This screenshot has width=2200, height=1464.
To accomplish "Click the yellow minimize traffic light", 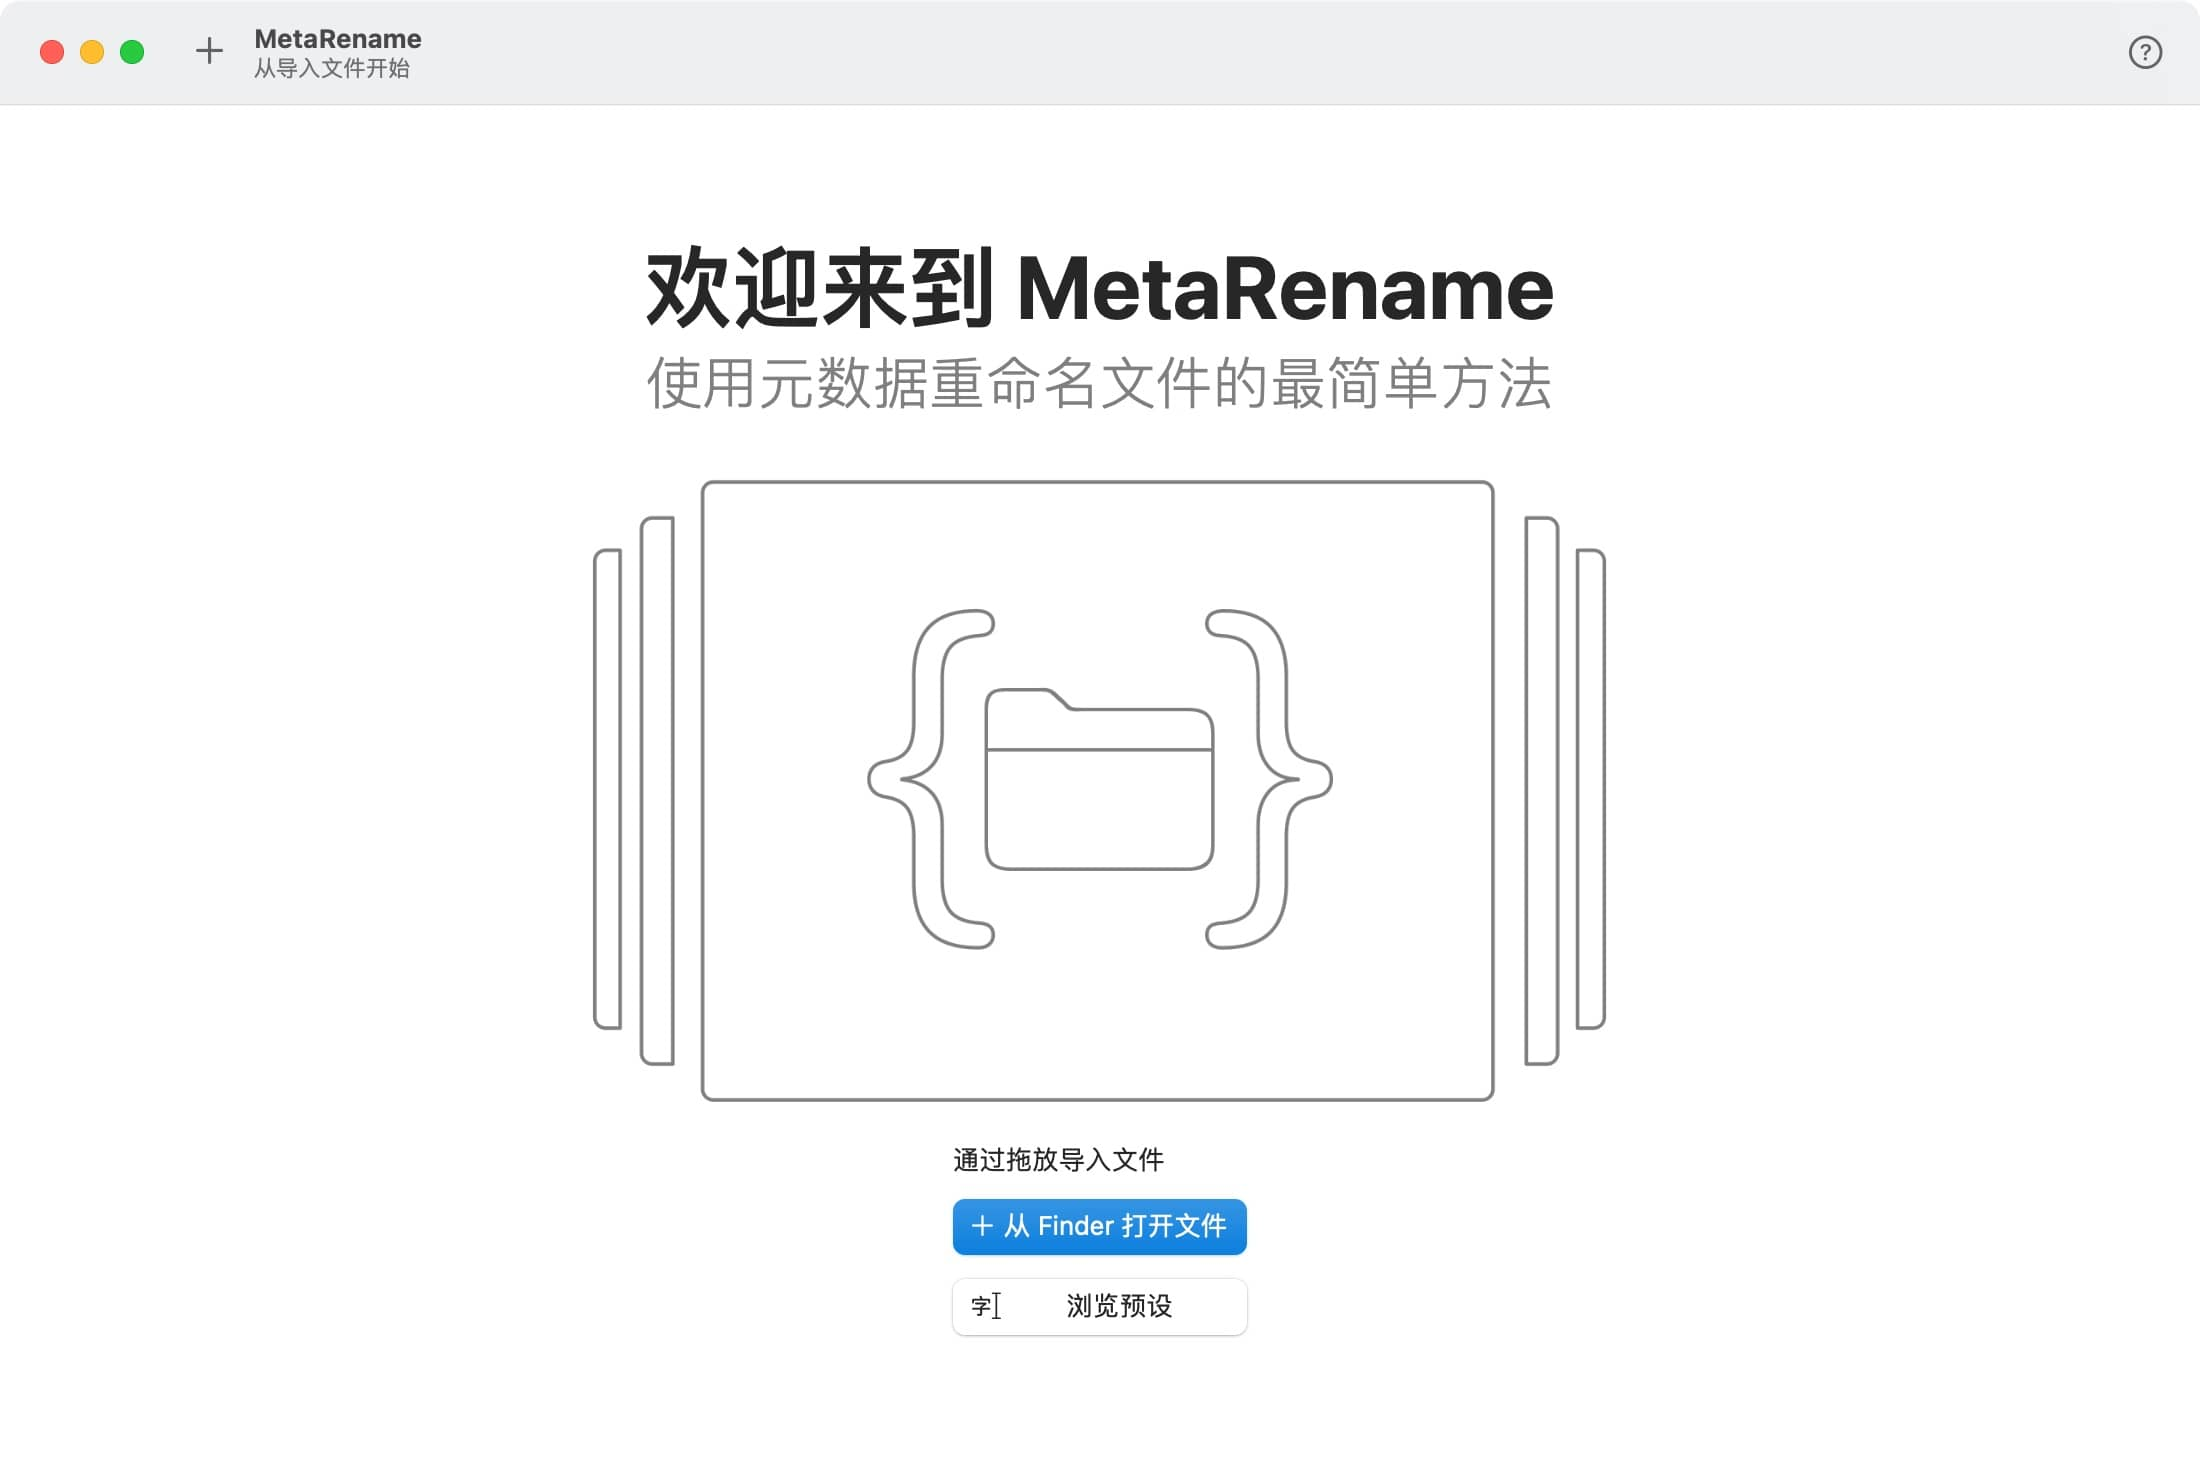I will point(90,52).
